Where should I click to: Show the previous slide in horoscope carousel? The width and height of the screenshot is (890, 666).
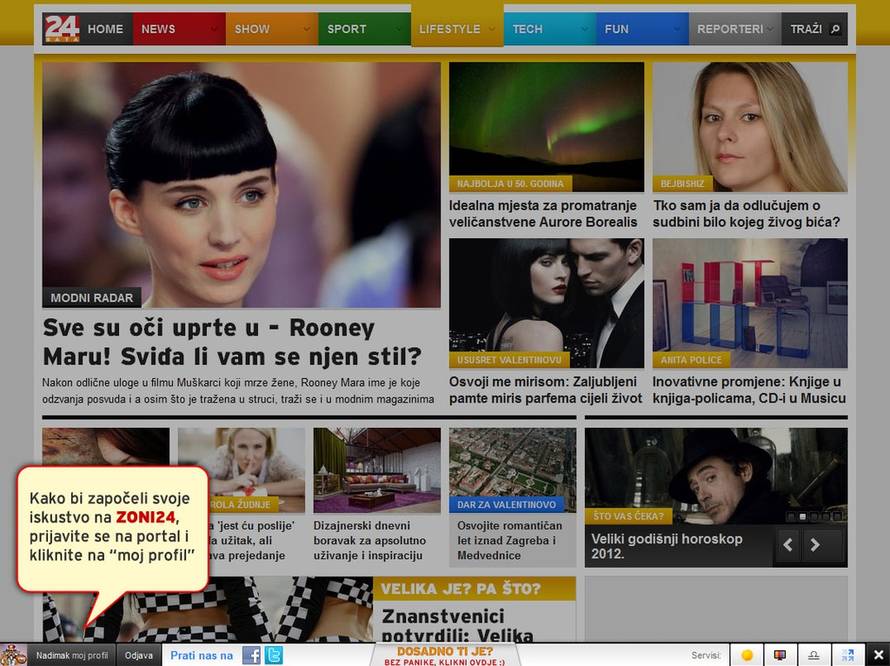click(x=788, y=545)
